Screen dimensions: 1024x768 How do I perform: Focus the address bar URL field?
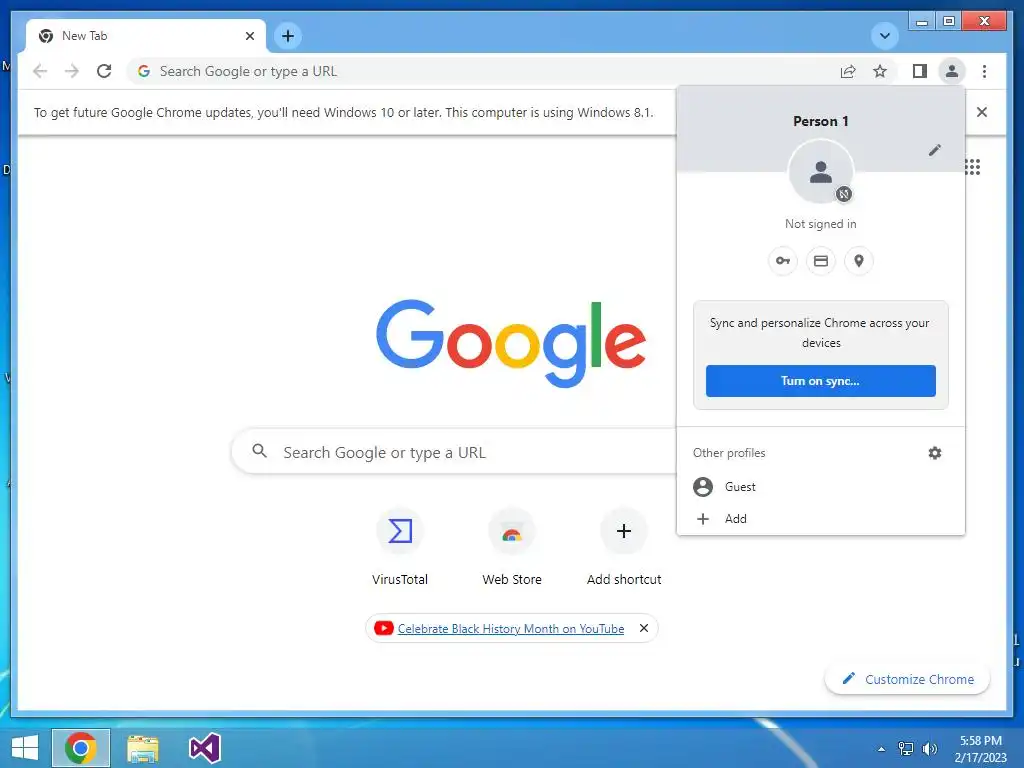[483, 71]
